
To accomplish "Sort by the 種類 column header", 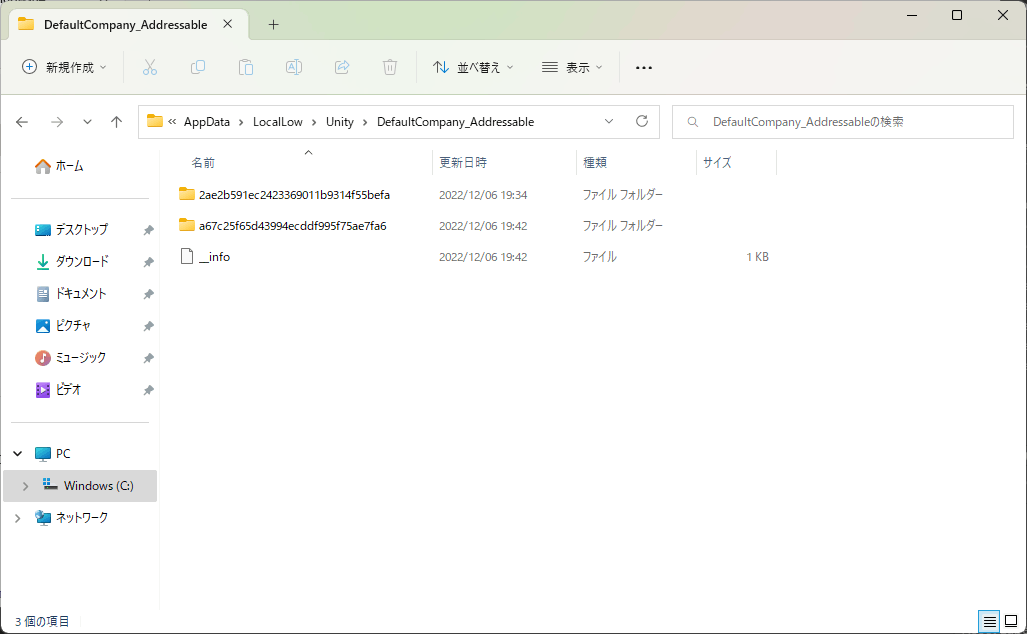I will (x=595, y=162).
